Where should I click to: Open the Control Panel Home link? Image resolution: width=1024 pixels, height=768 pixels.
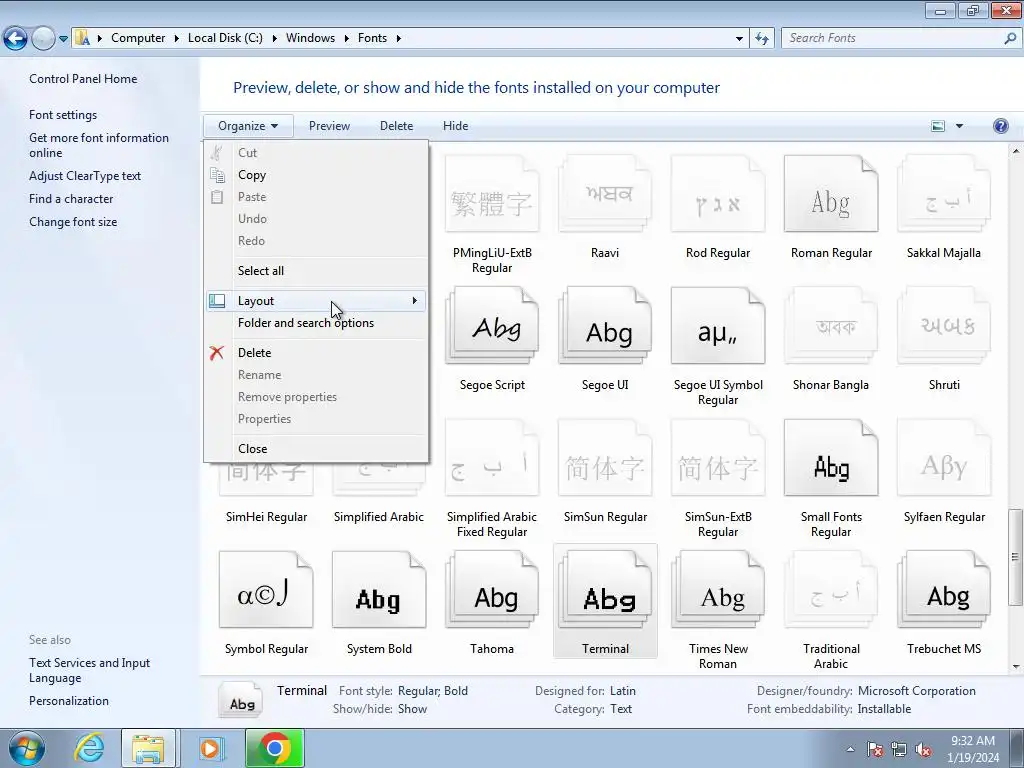tap(83, 79)
